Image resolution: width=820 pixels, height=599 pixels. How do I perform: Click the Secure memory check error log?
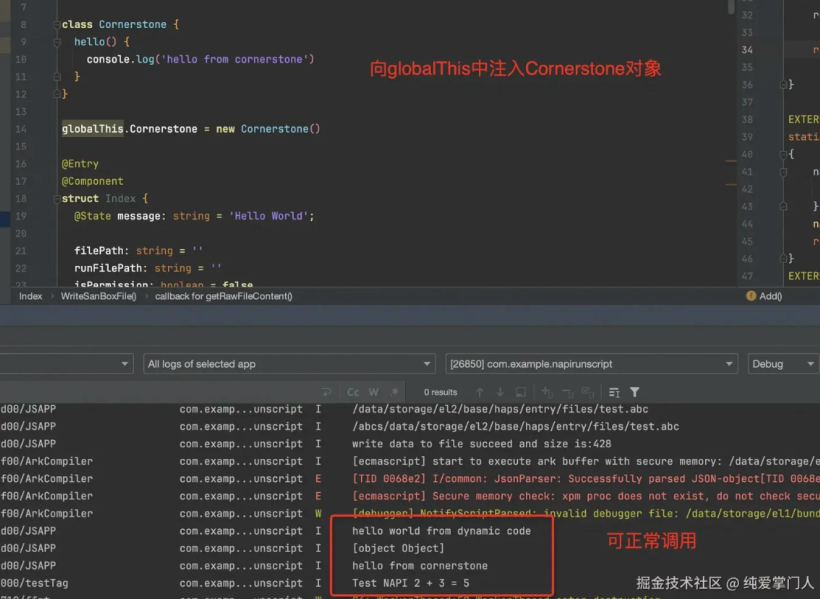pyautogui.click(x=586, y=496)
